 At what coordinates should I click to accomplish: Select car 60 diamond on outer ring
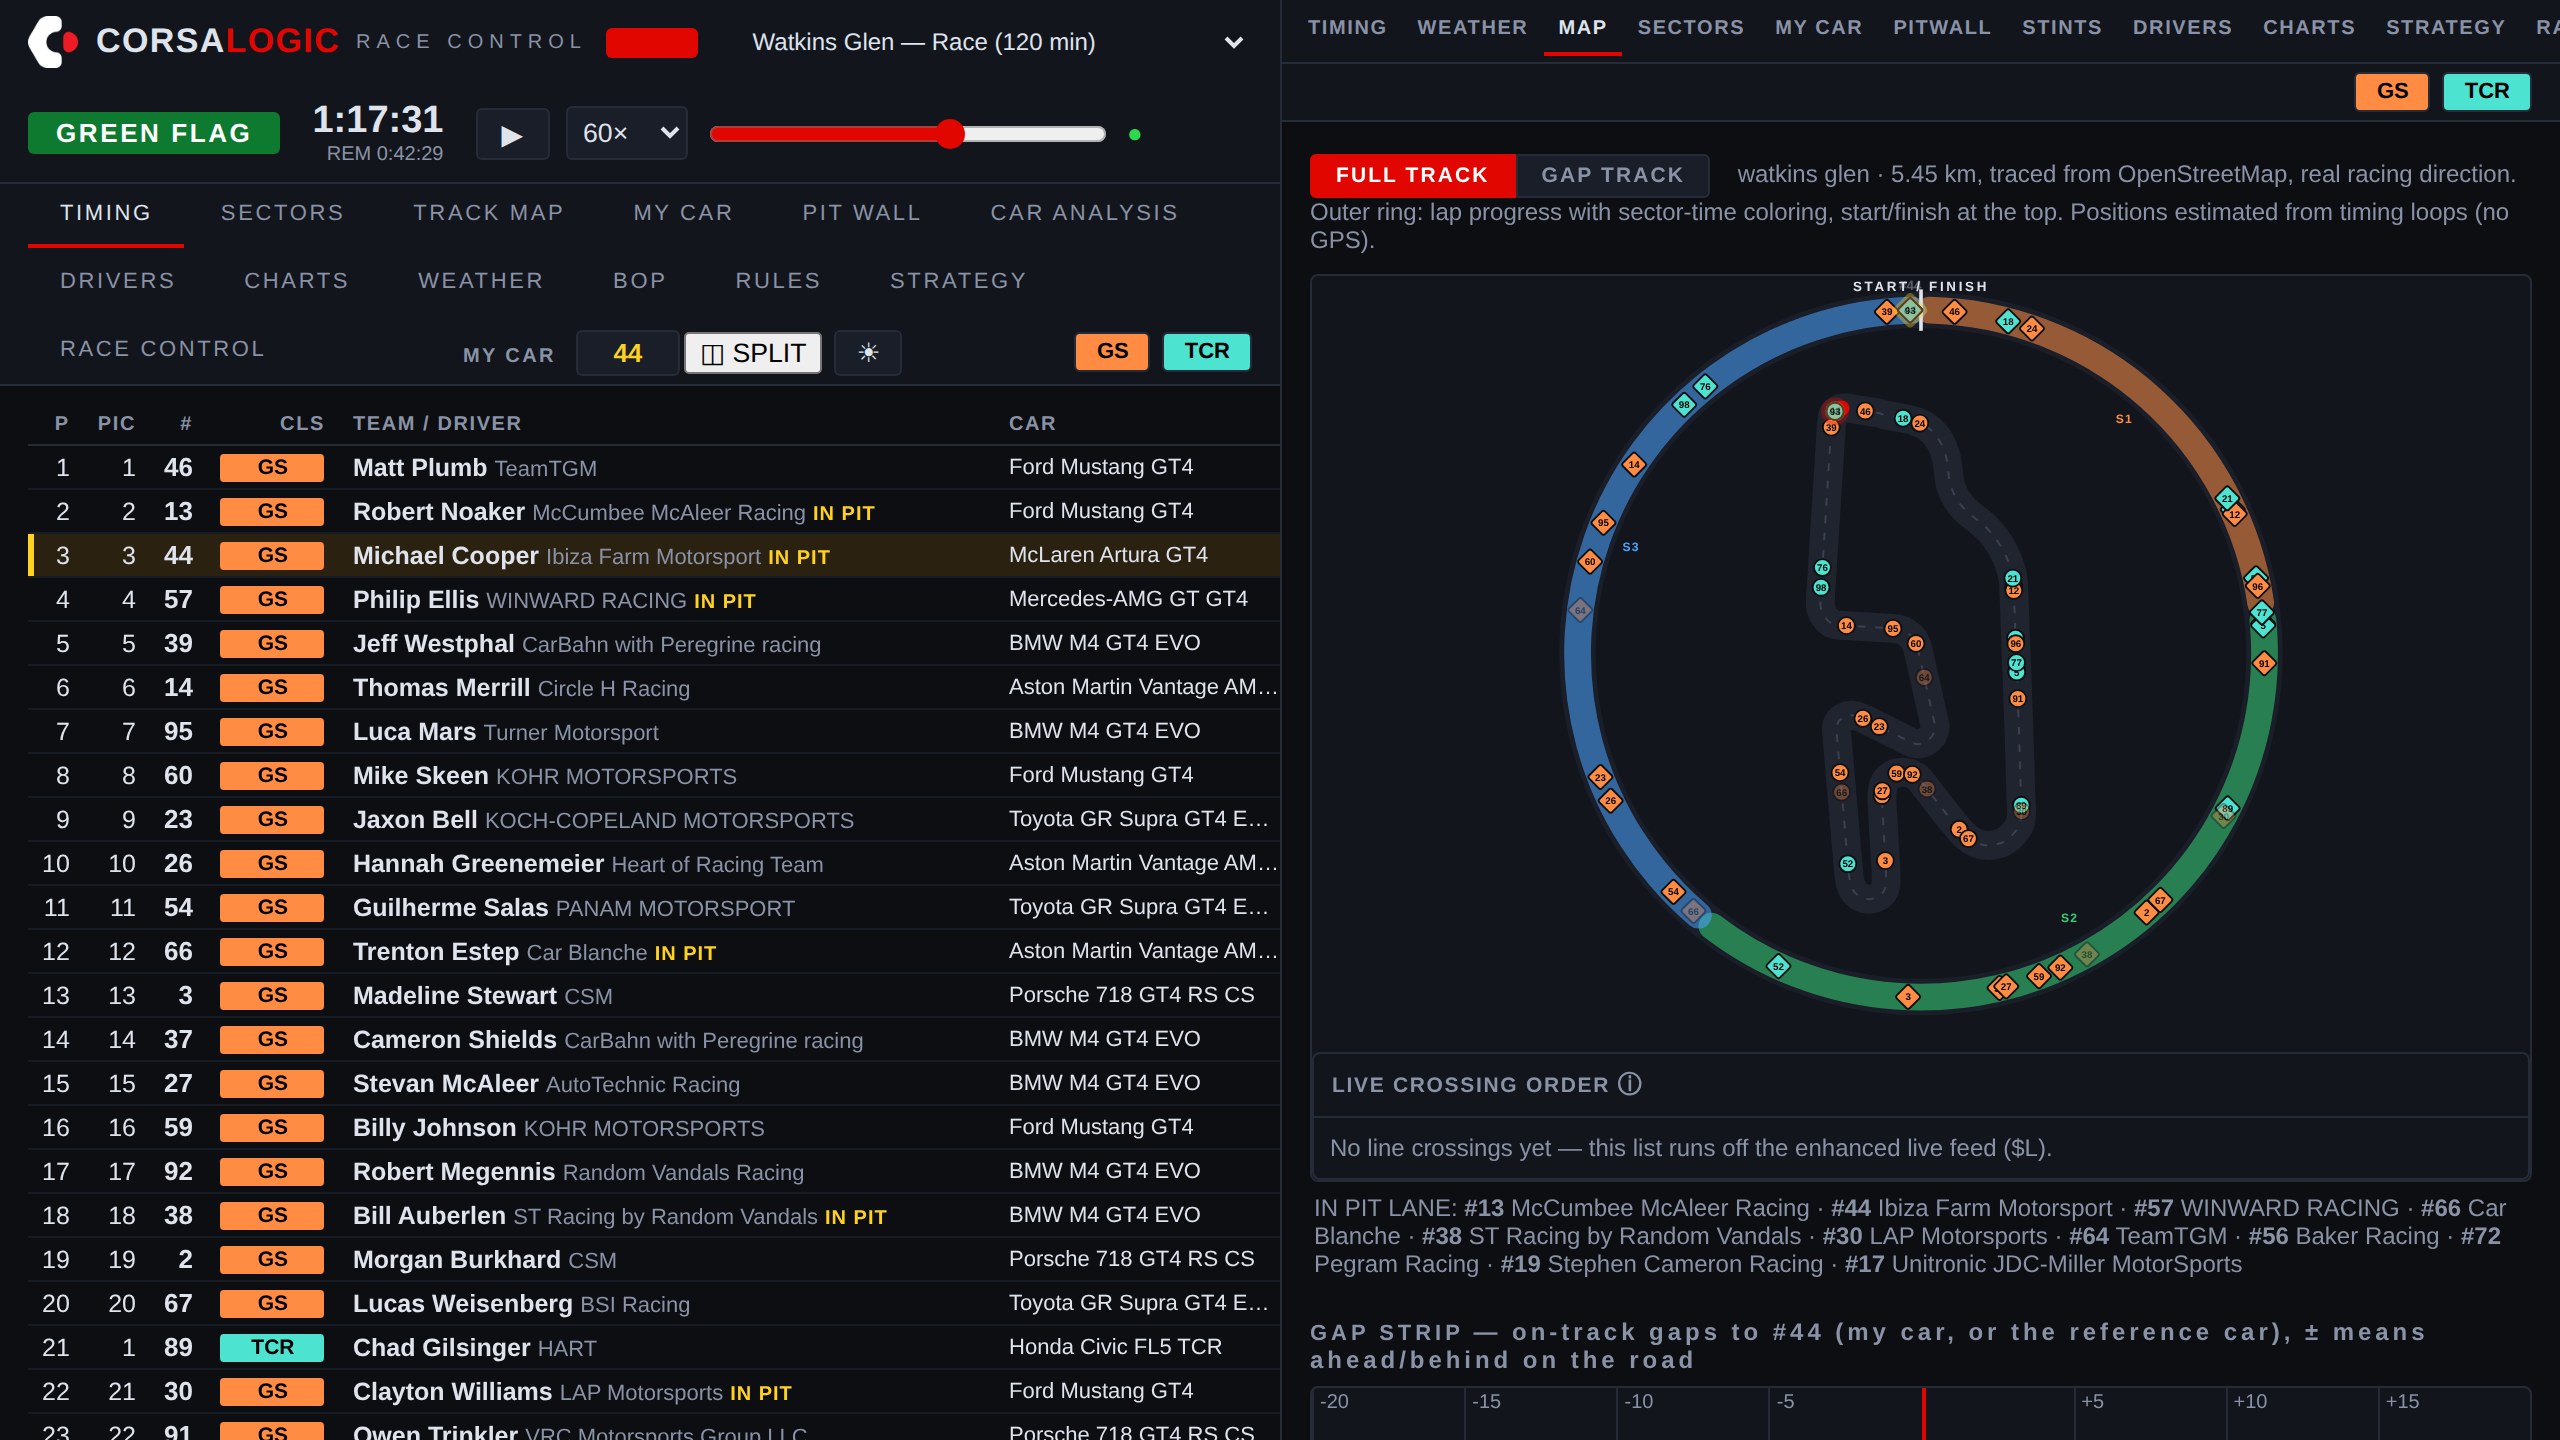click(1590, 562)
